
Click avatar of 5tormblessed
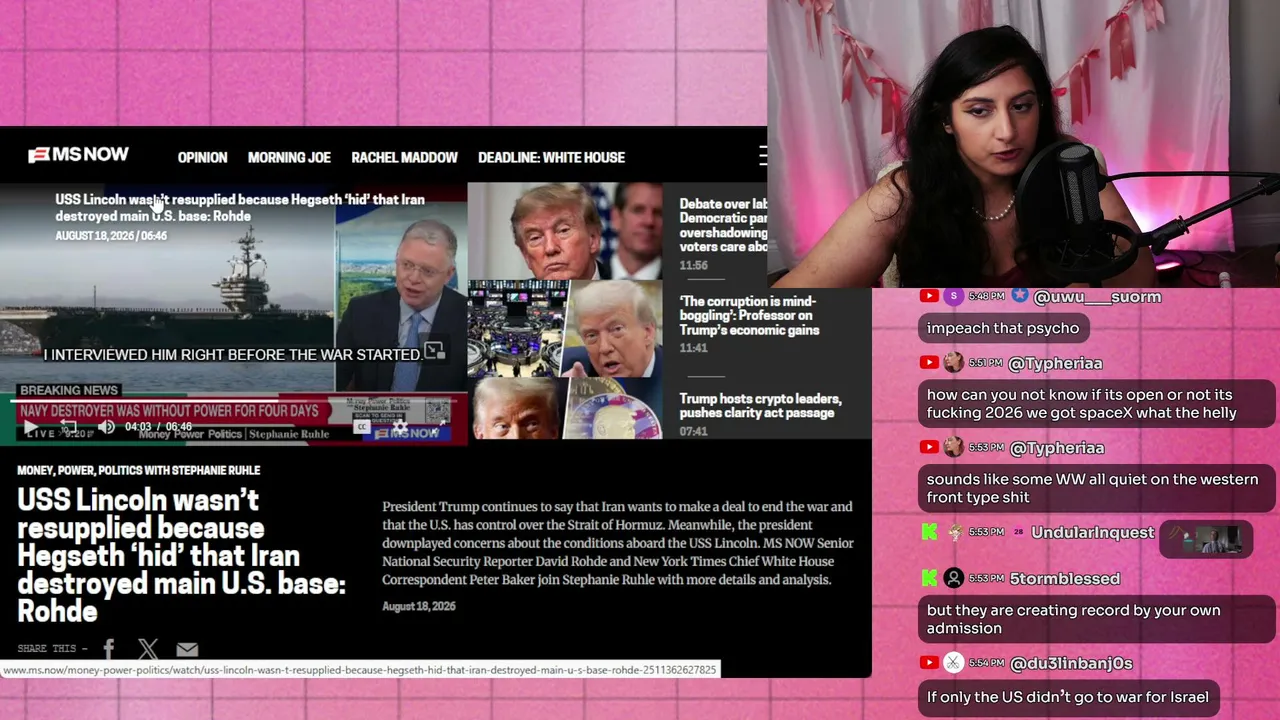click(x=954, y=578)
